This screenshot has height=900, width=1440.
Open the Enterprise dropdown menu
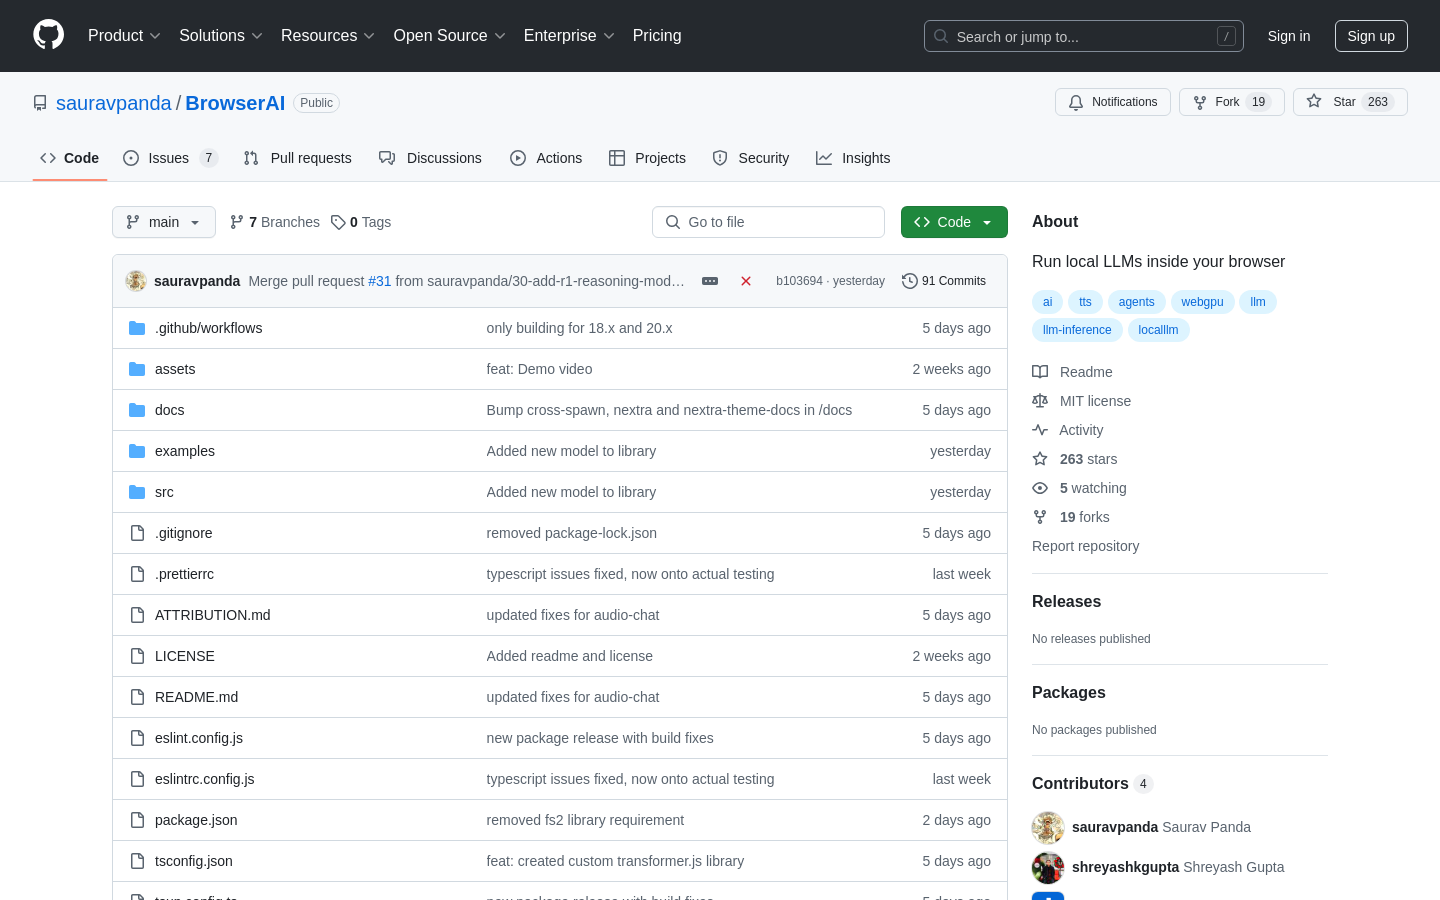[569, 35]
